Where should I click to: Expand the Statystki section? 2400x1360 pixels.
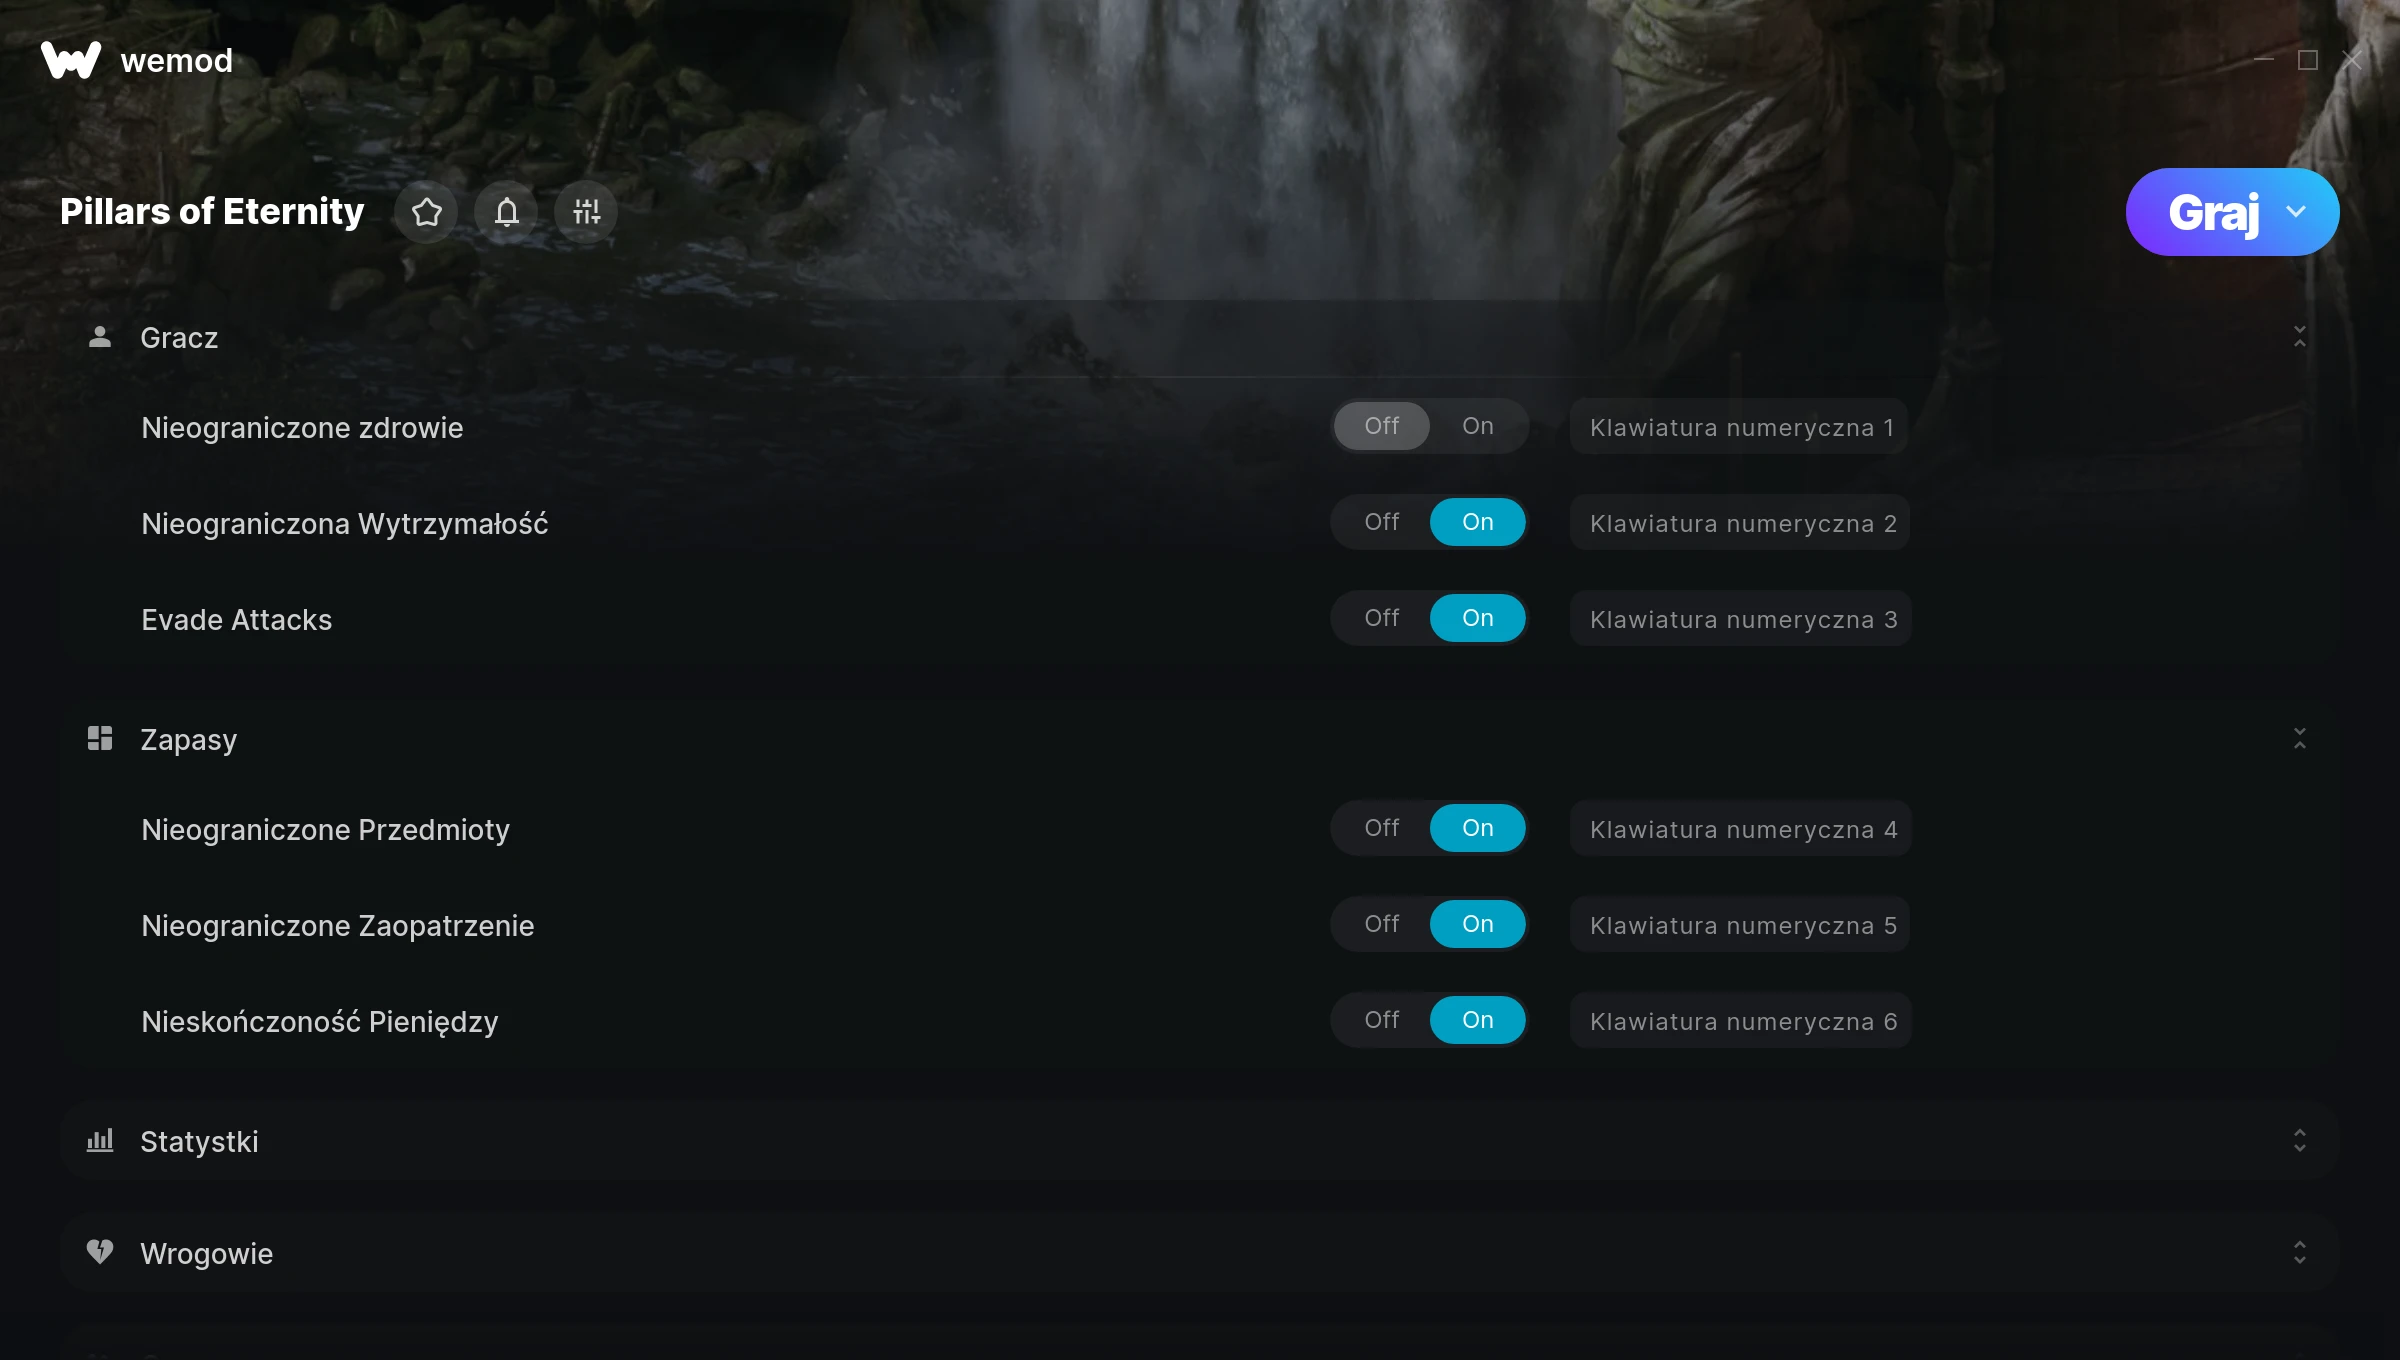[x=2300, y=1141]
